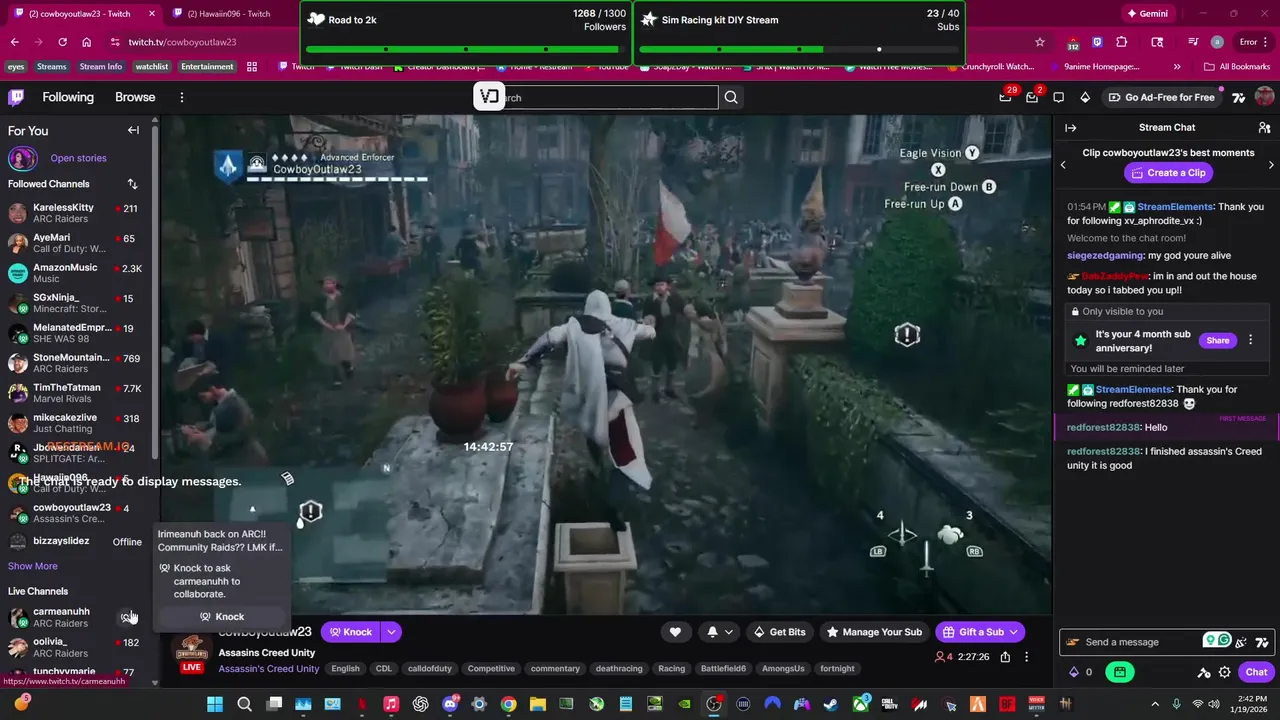
Task: Click the Twitch logo home icon
Action: 16,97
